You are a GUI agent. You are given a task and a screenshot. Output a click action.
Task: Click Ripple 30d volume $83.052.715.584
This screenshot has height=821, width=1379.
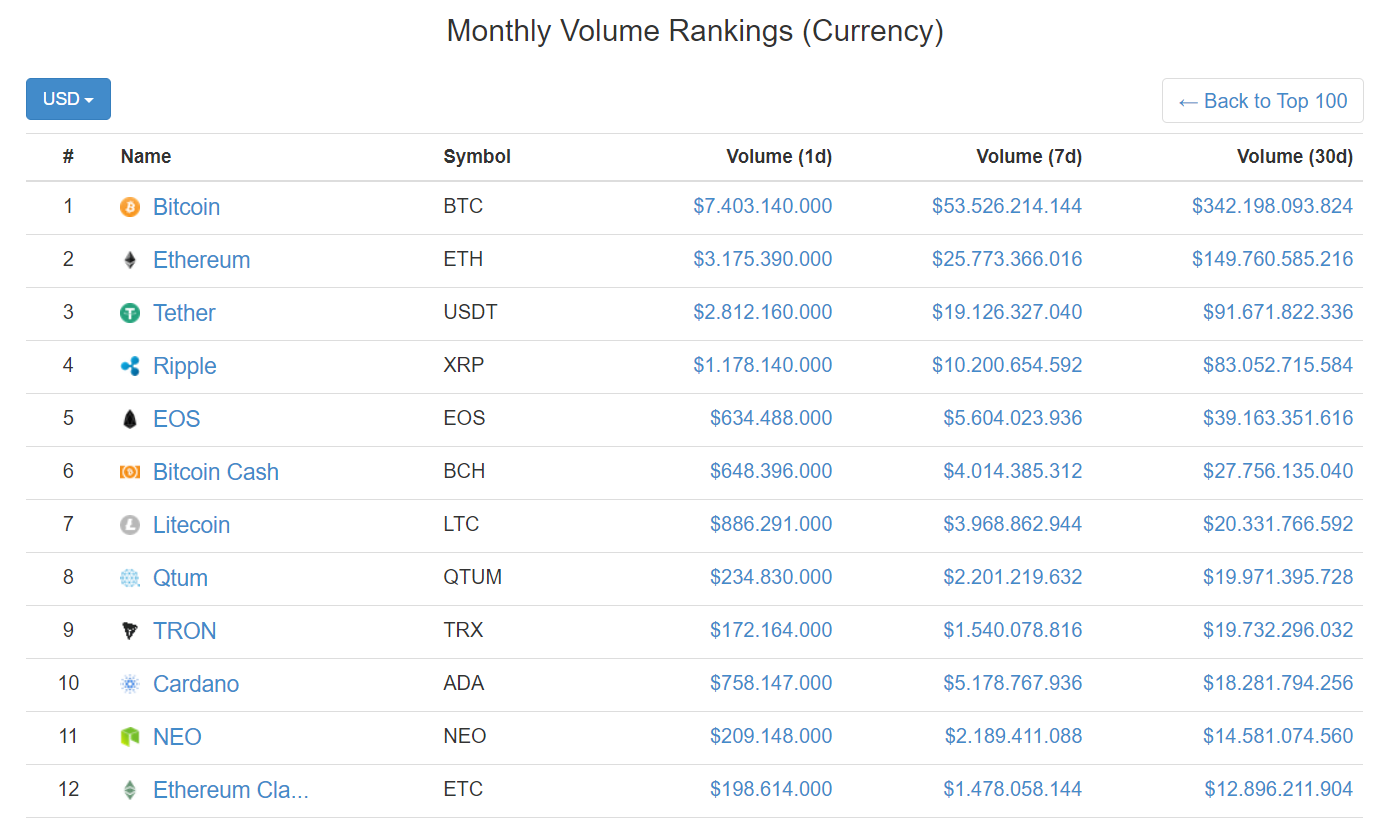click(x=1278, y=365)
